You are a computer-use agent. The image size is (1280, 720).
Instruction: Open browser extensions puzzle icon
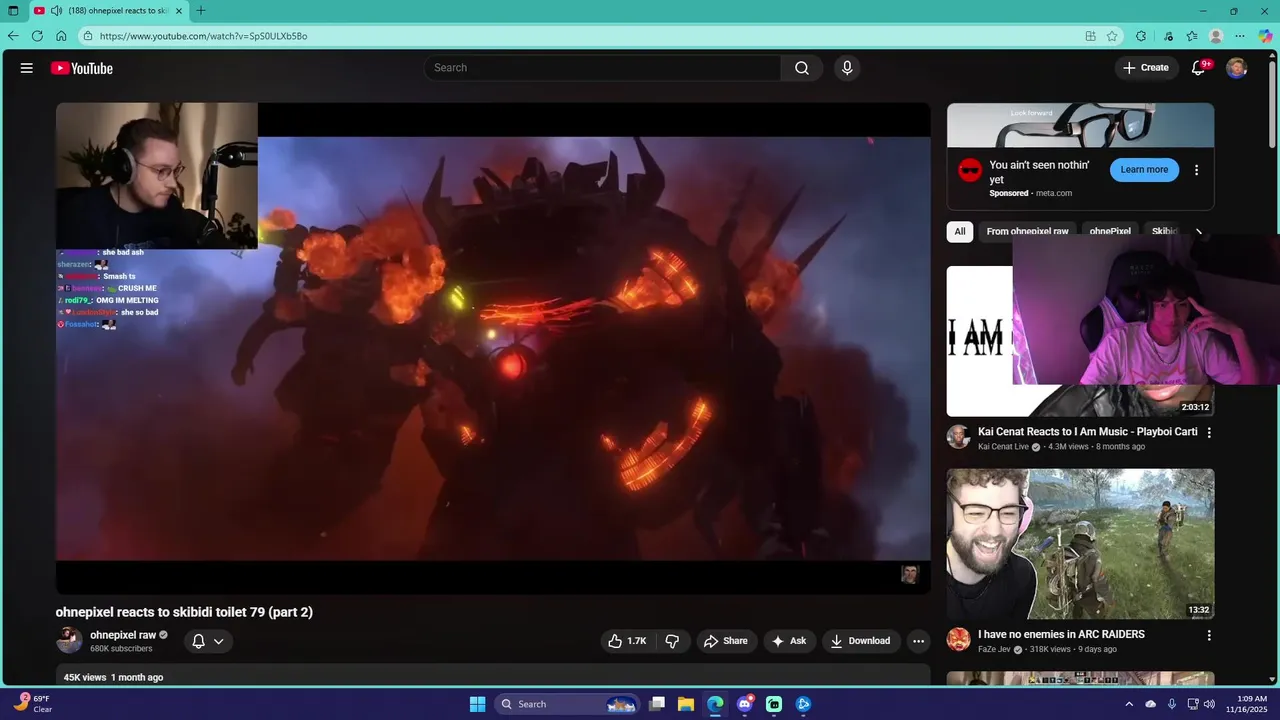[x=1141, y=36]
